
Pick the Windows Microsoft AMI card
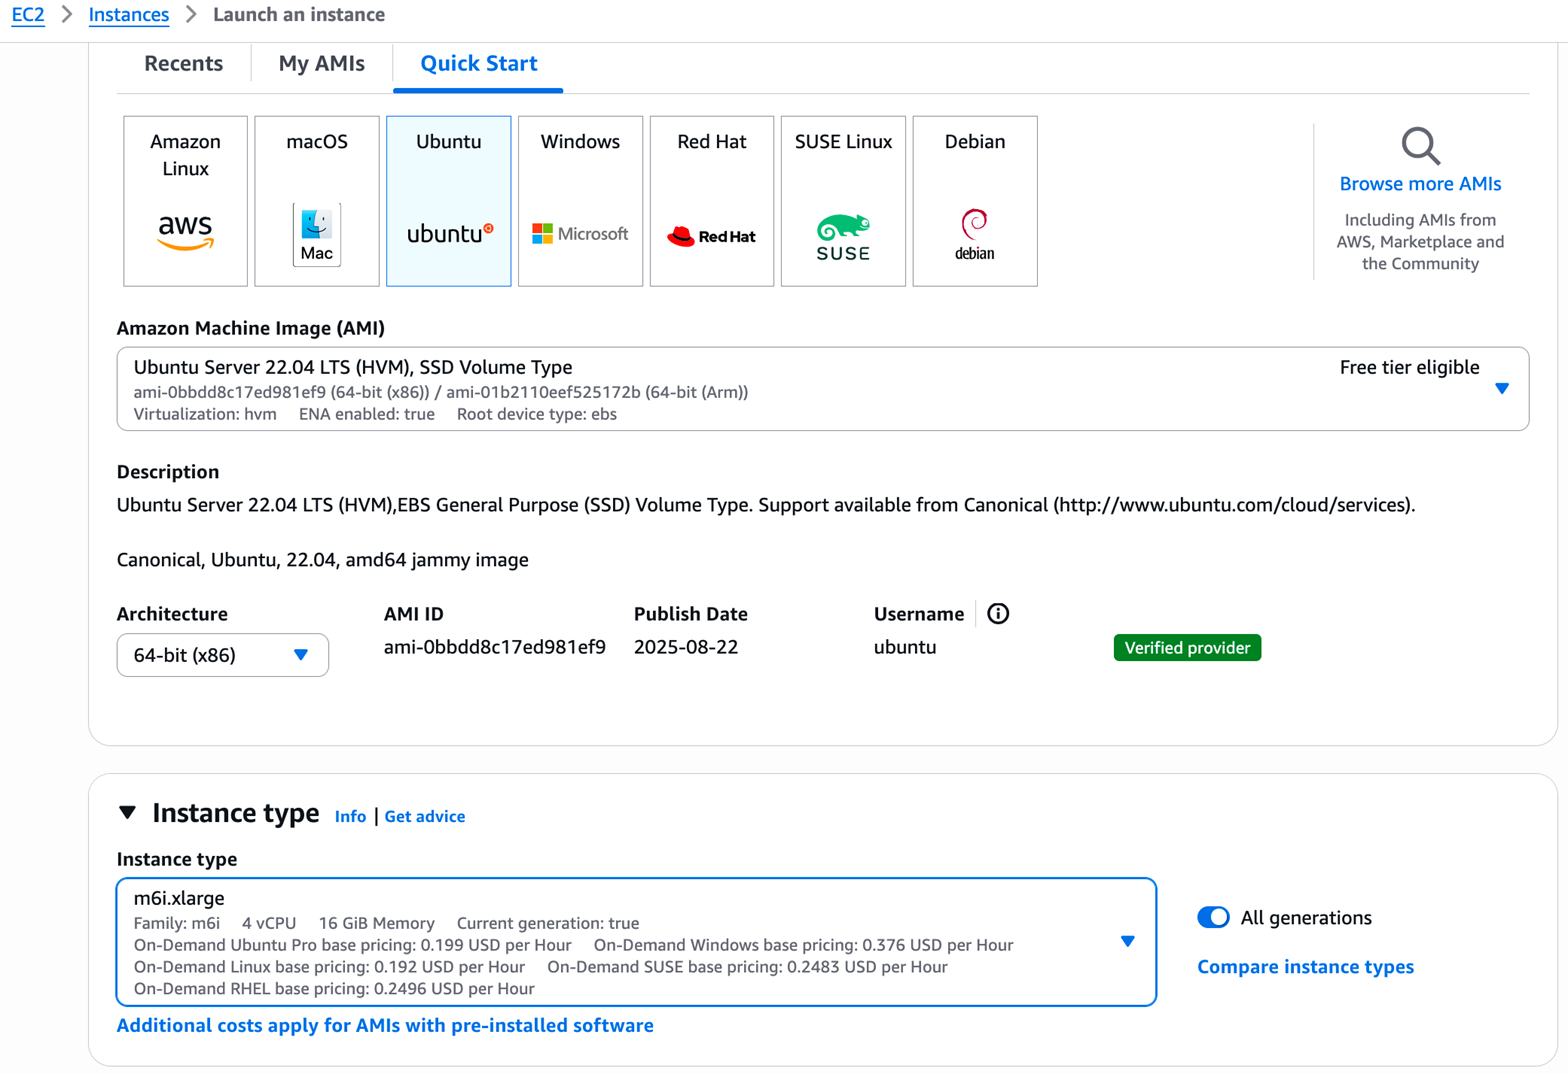tap(580, 201)
